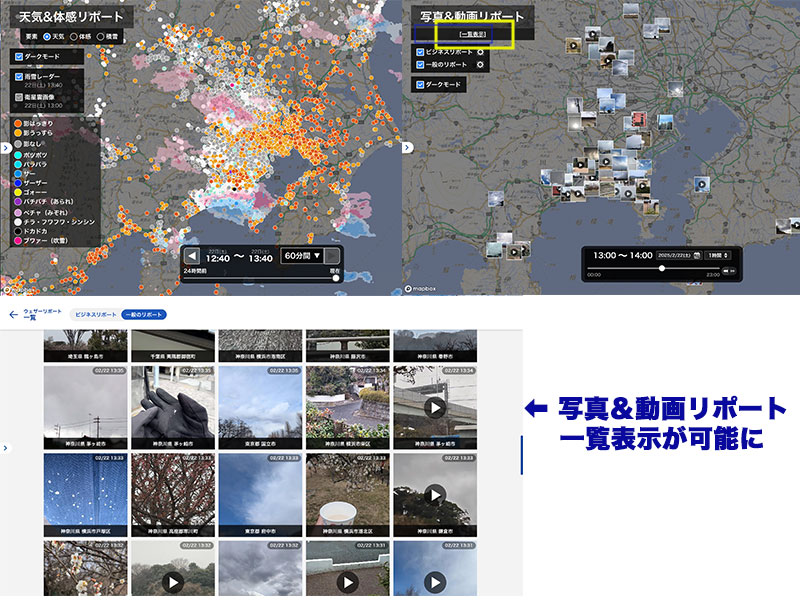Click the back arrow beside ウェザーリポート一覧
The image size is (800, 600).
tap(13, 314)
